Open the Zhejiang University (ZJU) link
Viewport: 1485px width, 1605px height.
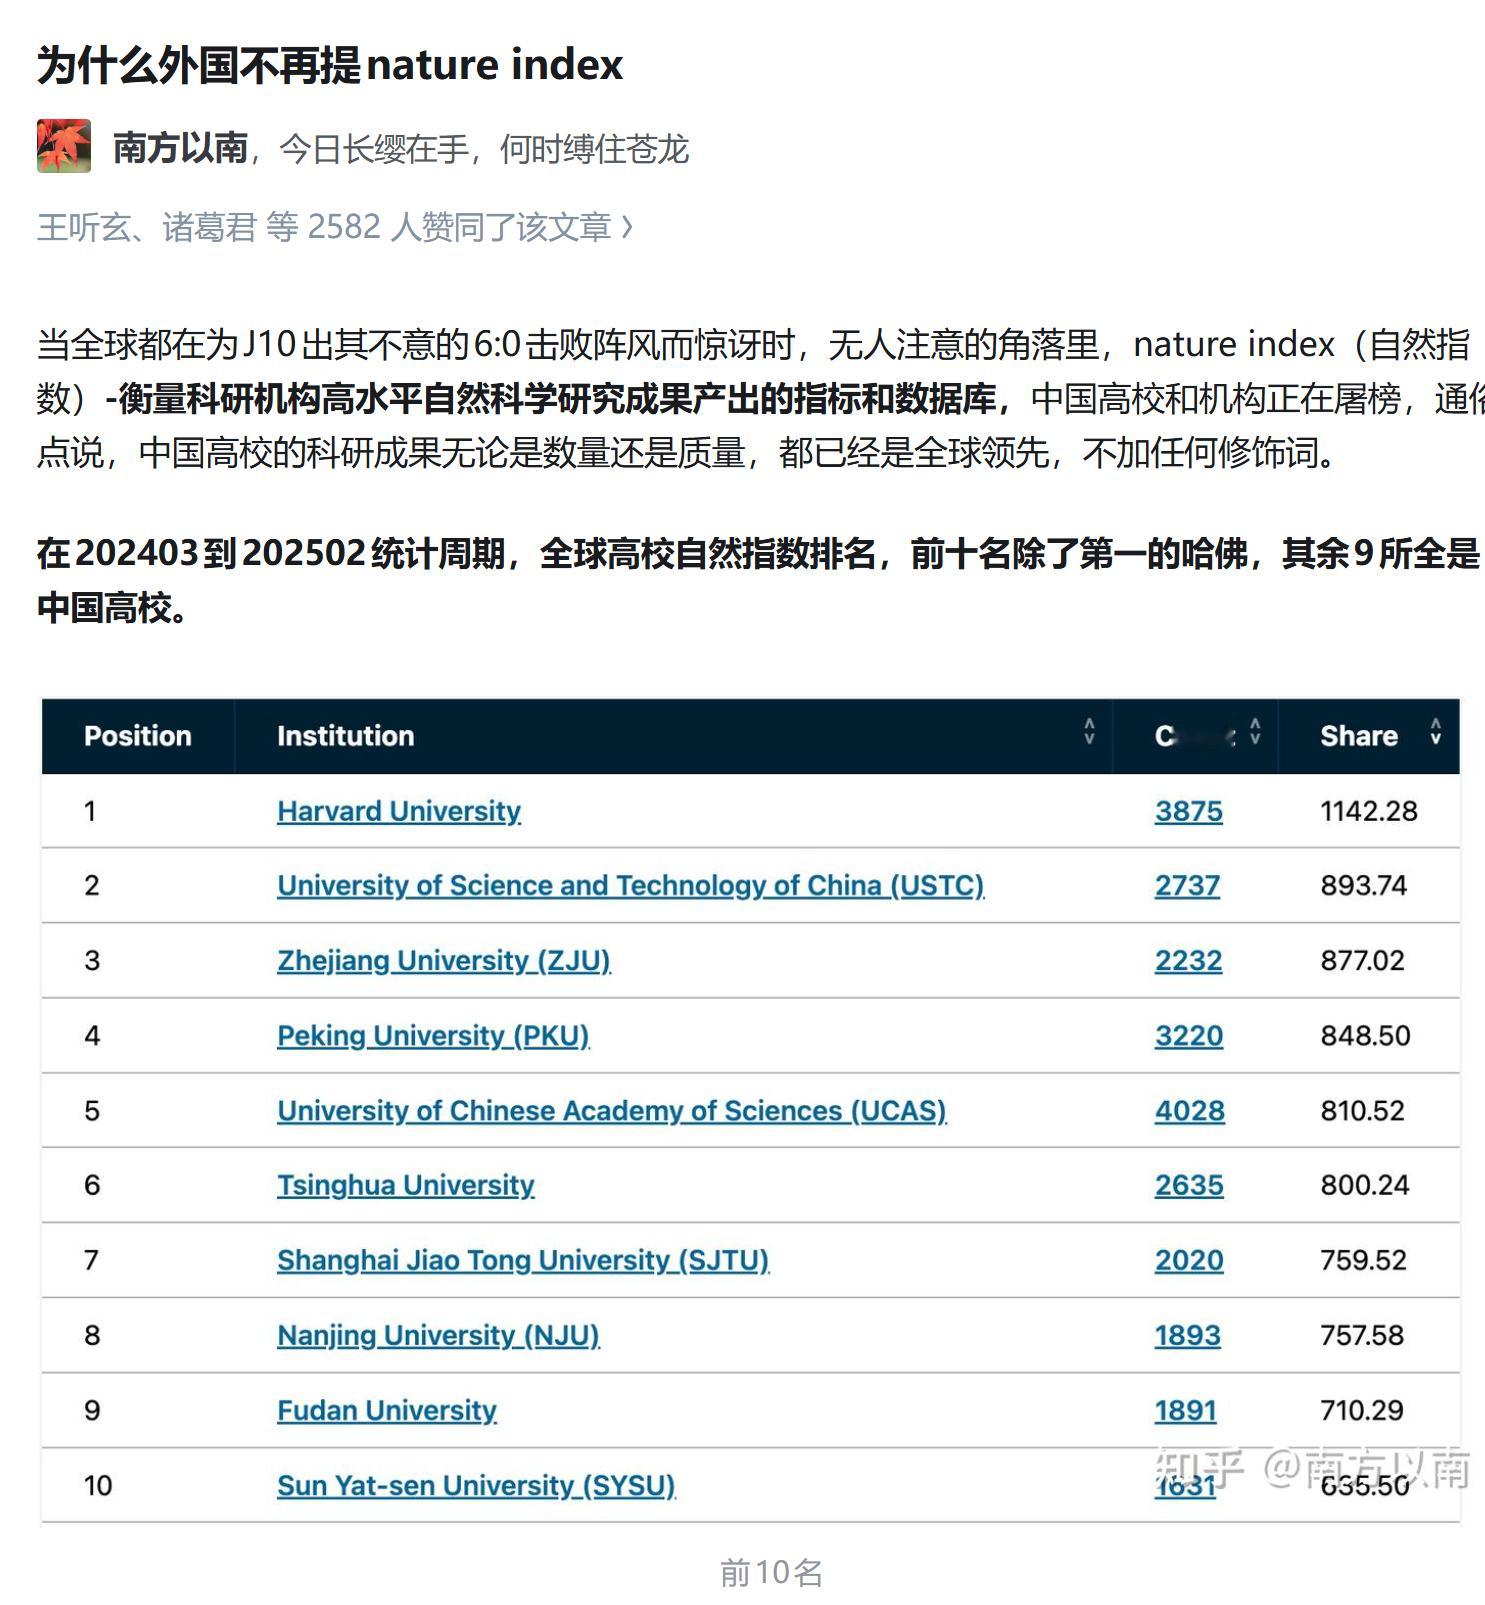(444, 961)
